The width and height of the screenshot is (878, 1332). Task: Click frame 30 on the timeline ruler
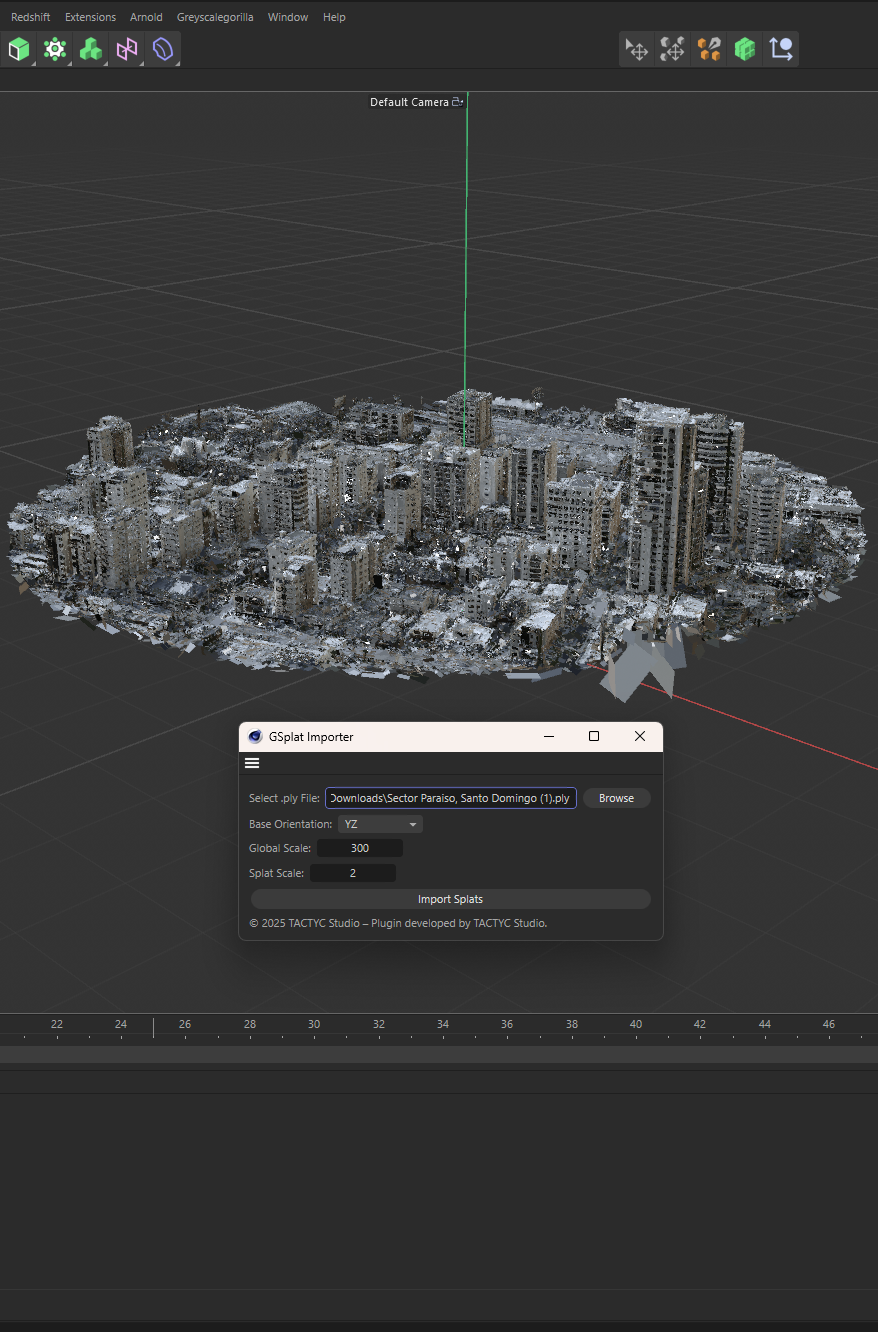[x=314, y=1027]
